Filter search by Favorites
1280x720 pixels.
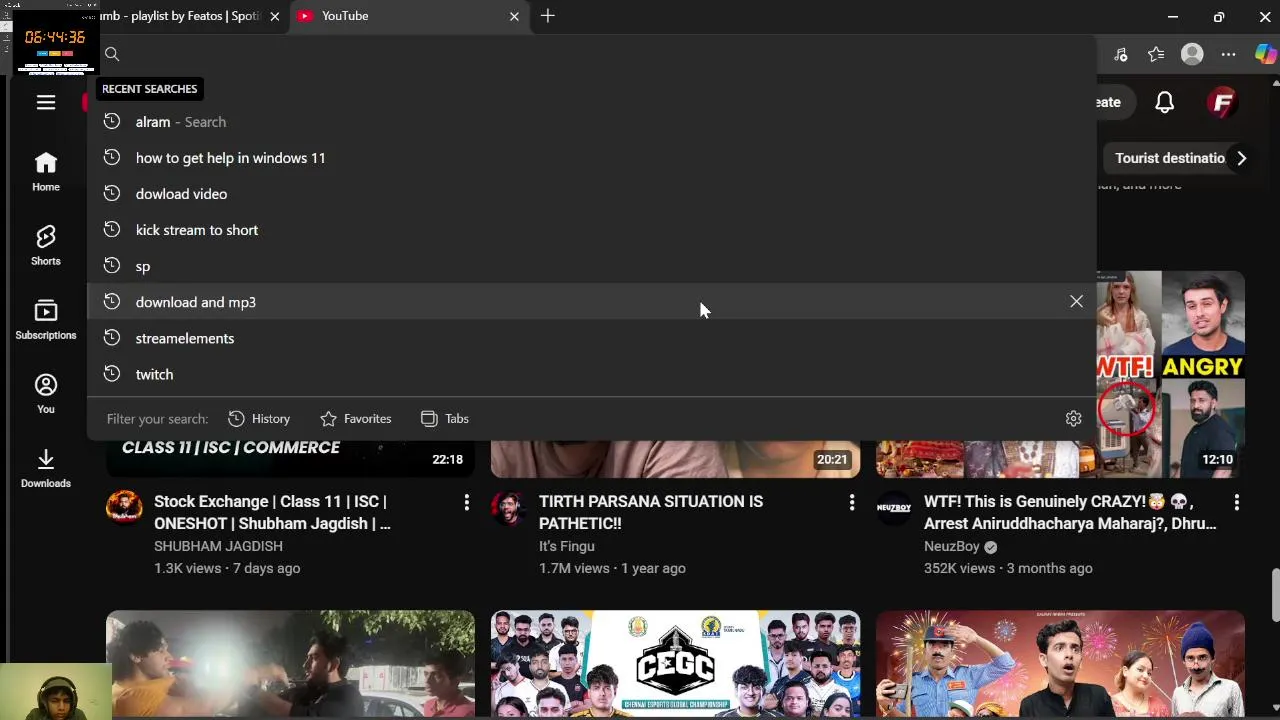tap(355, 419)
